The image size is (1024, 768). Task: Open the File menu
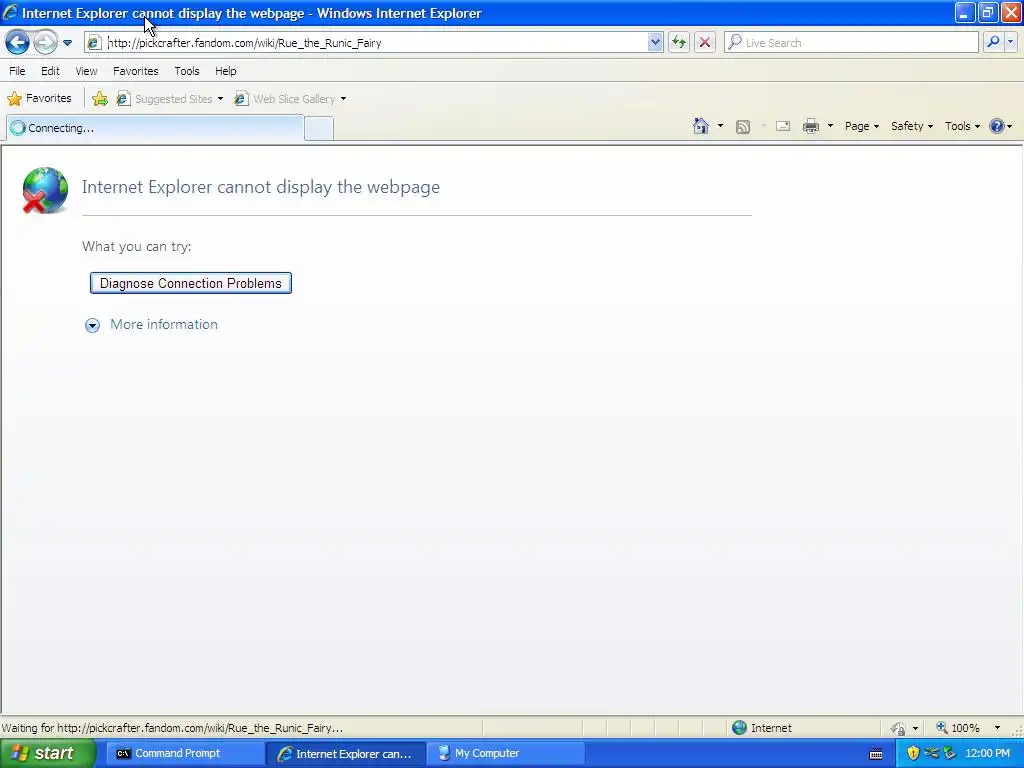(18, 71)
